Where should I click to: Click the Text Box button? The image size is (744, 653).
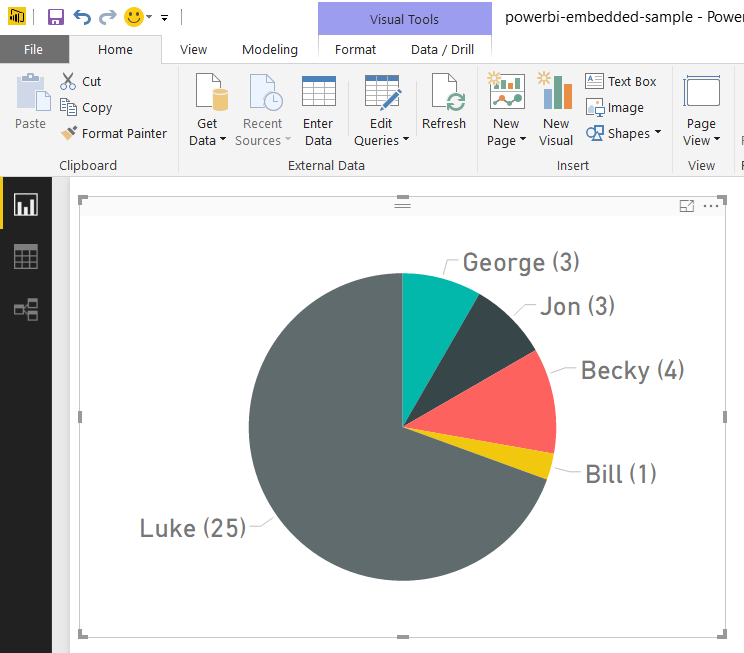621,81
